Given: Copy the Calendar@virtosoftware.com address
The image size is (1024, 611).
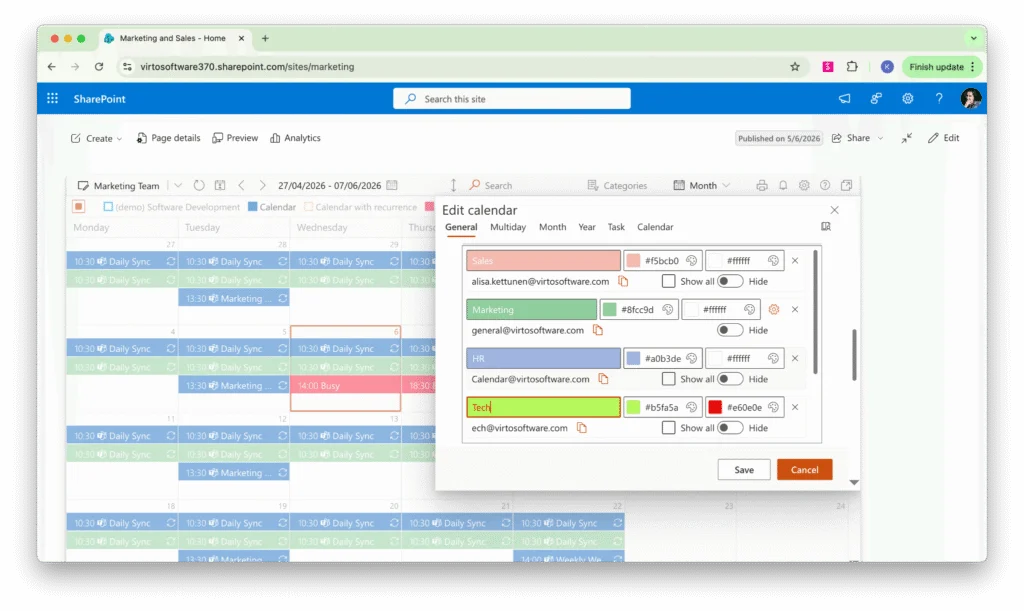Looking at the screenshot, I should point(603,379).
